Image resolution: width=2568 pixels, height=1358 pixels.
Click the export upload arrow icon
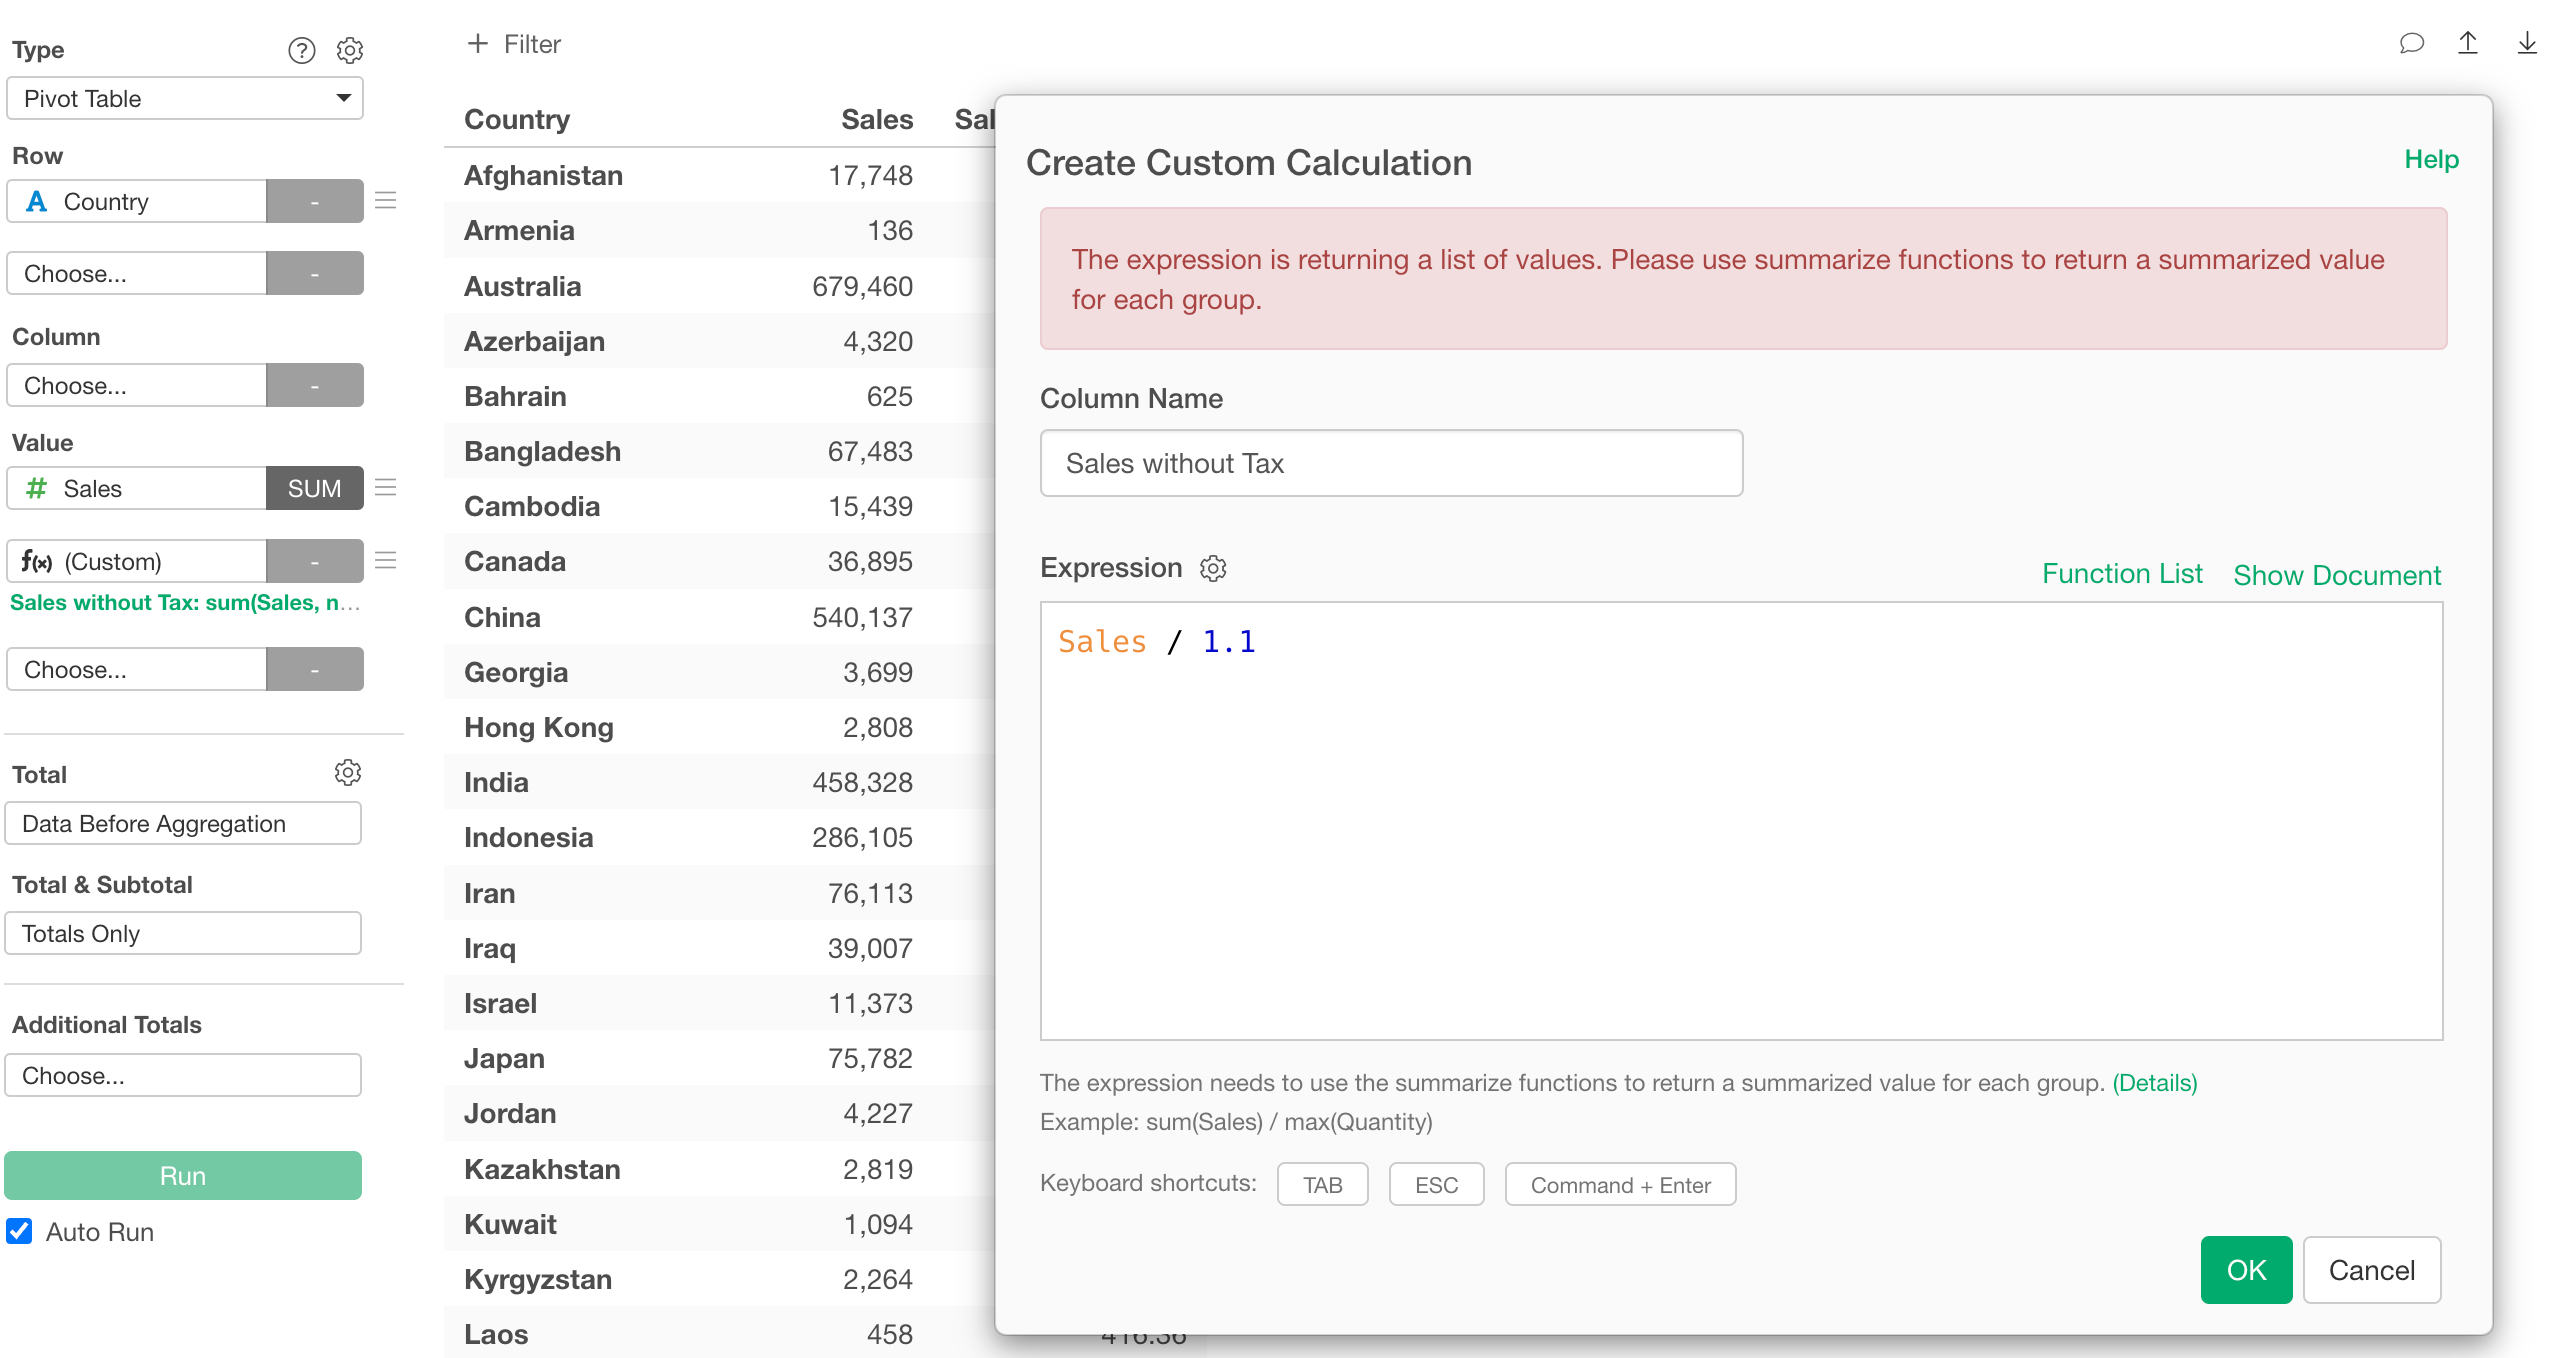(x=2468, y=43)
